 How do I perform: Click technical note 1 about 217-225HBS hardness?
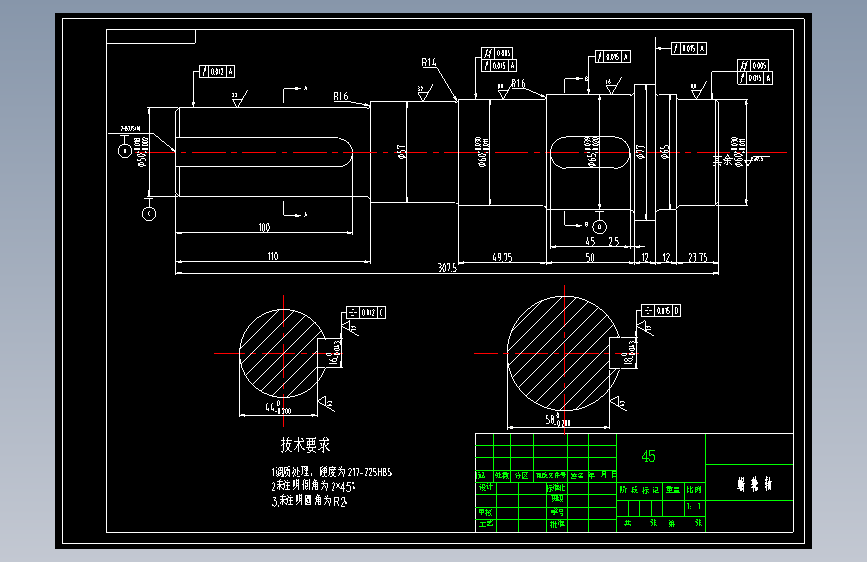[332, 472]
